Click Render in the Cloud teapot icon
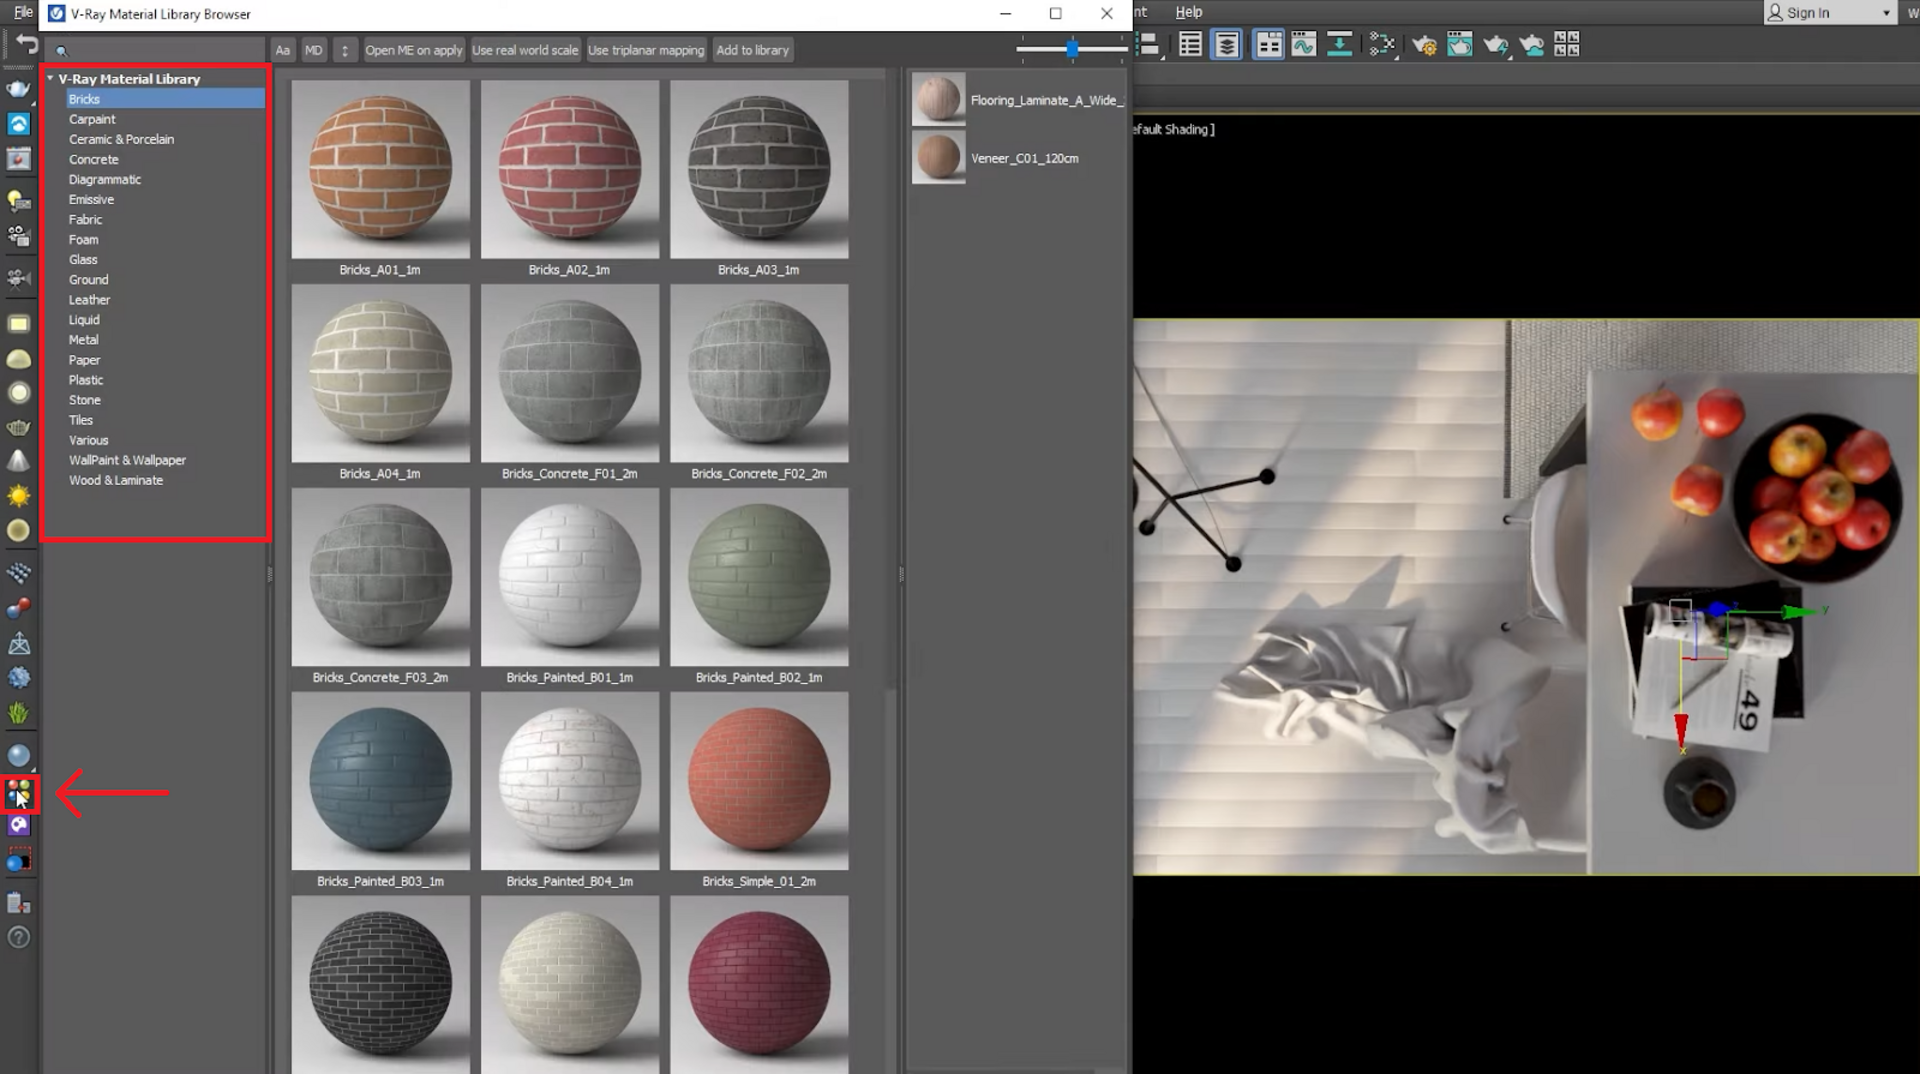The width and height of the screenshot is (1920, 1074). click(x=1531, y=45)
